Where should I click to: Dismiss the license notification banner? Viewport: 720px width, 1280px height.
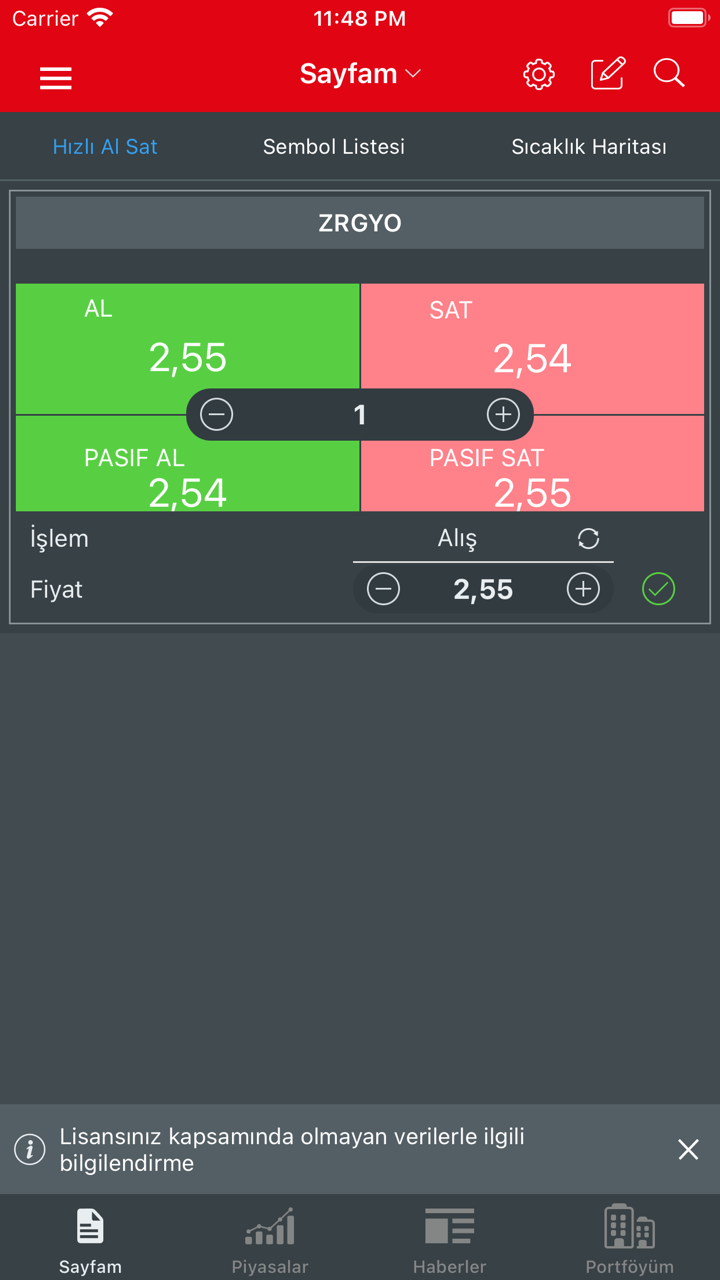(x=688, y=1149)
